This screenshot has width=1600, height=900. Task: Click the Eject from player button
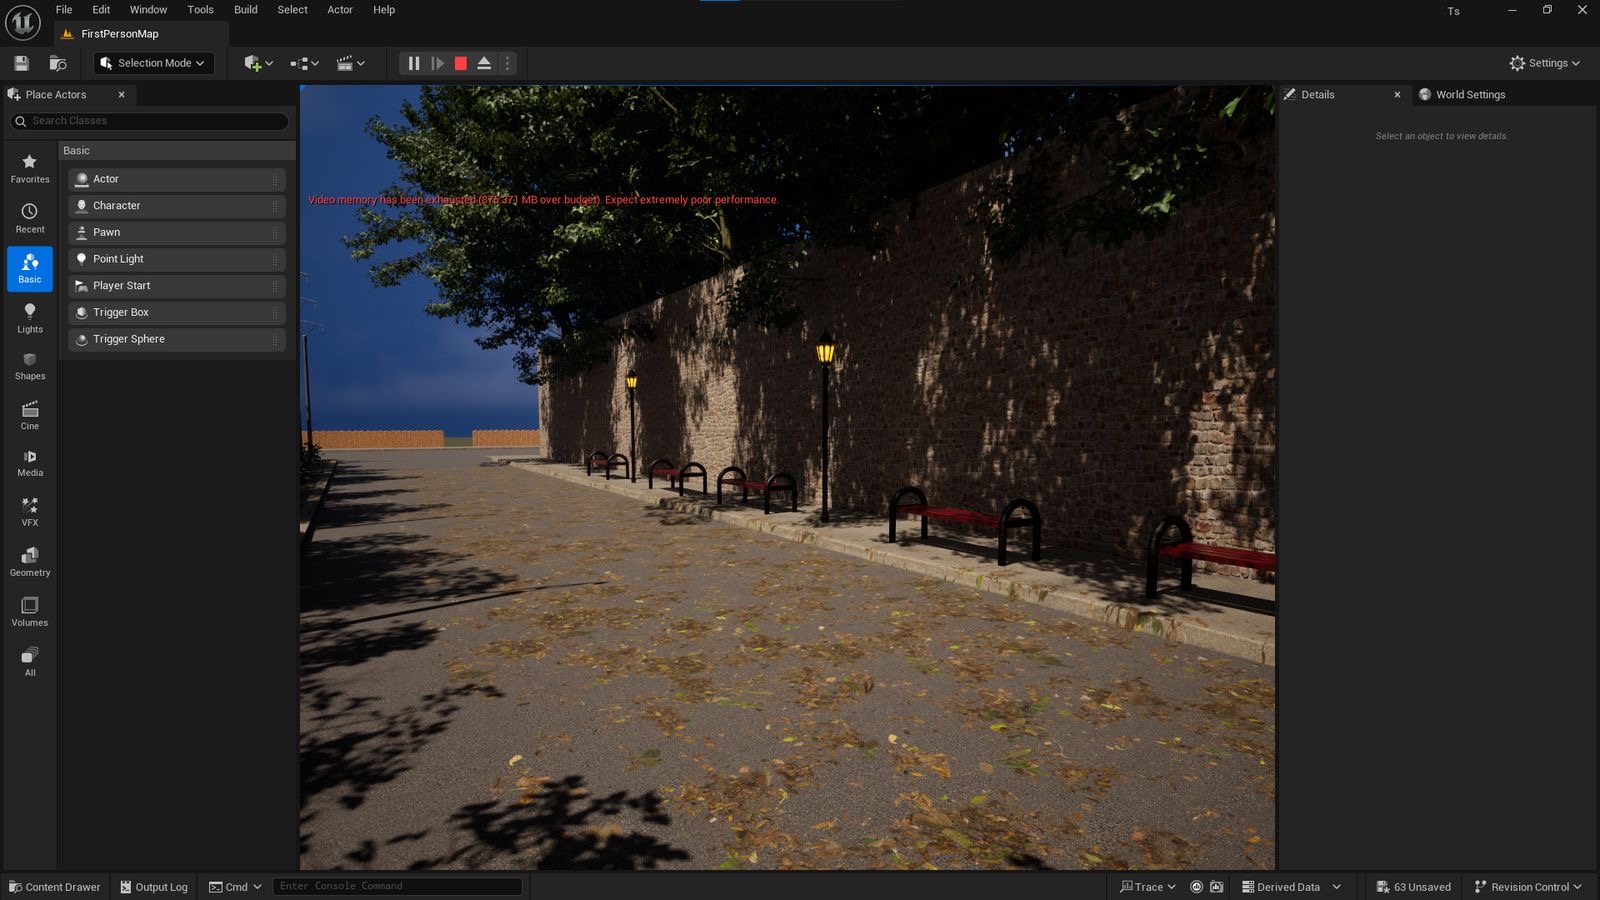pyautogui.click(x=484, y=63)
